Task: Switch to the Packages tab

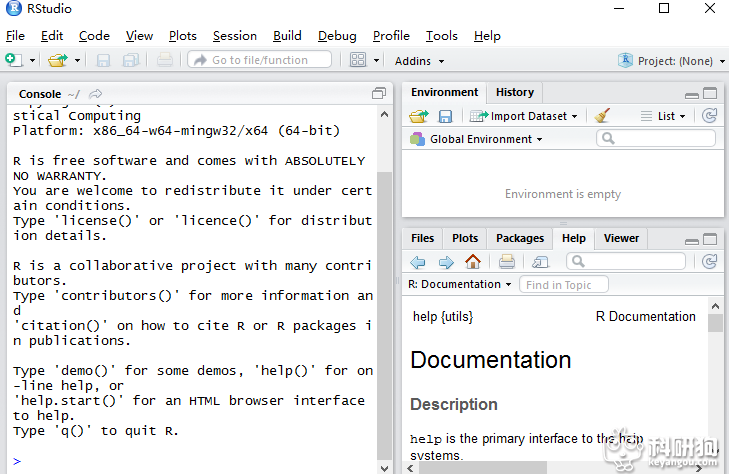Action: pyautogui.click(x=520, y=238)
